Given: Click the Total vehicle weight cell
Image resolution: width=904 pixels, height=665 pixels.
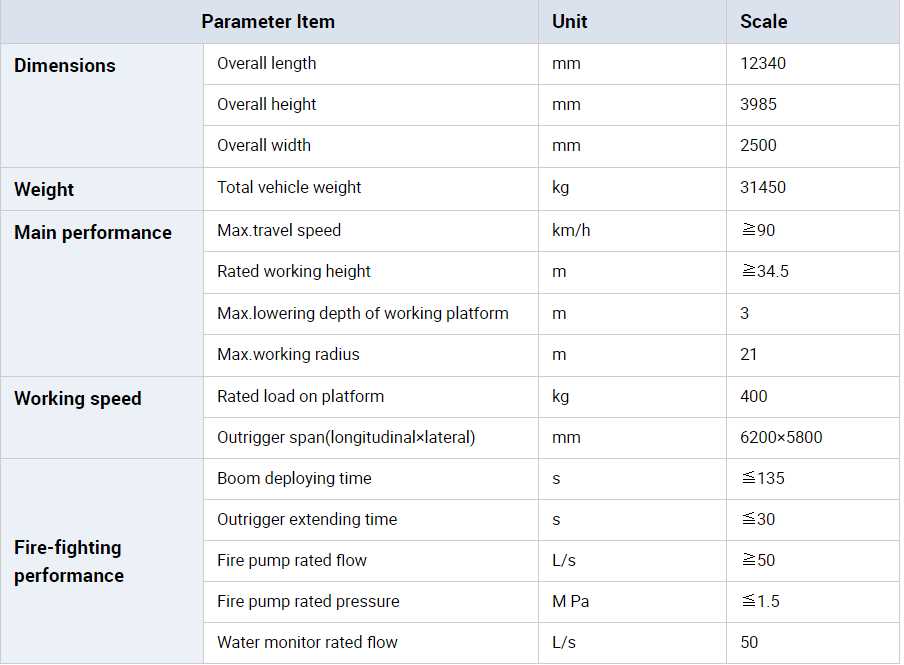Looking at the screenshot, I should click(x=289, y=187).
